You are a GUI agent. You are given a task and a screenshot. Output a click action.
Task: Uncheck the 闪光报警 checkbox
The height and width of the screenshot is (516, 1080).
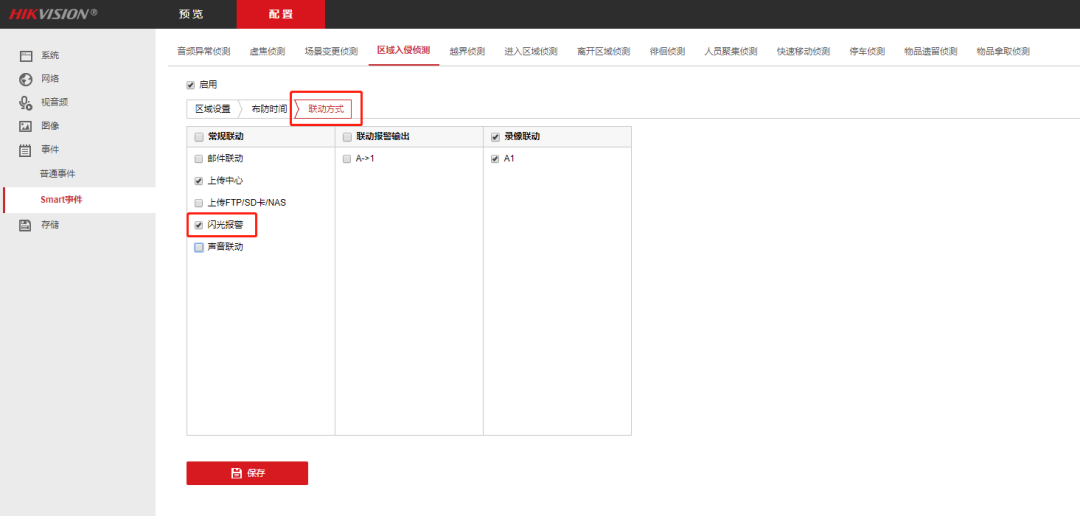pyautogui.click(x=199, y=225)
